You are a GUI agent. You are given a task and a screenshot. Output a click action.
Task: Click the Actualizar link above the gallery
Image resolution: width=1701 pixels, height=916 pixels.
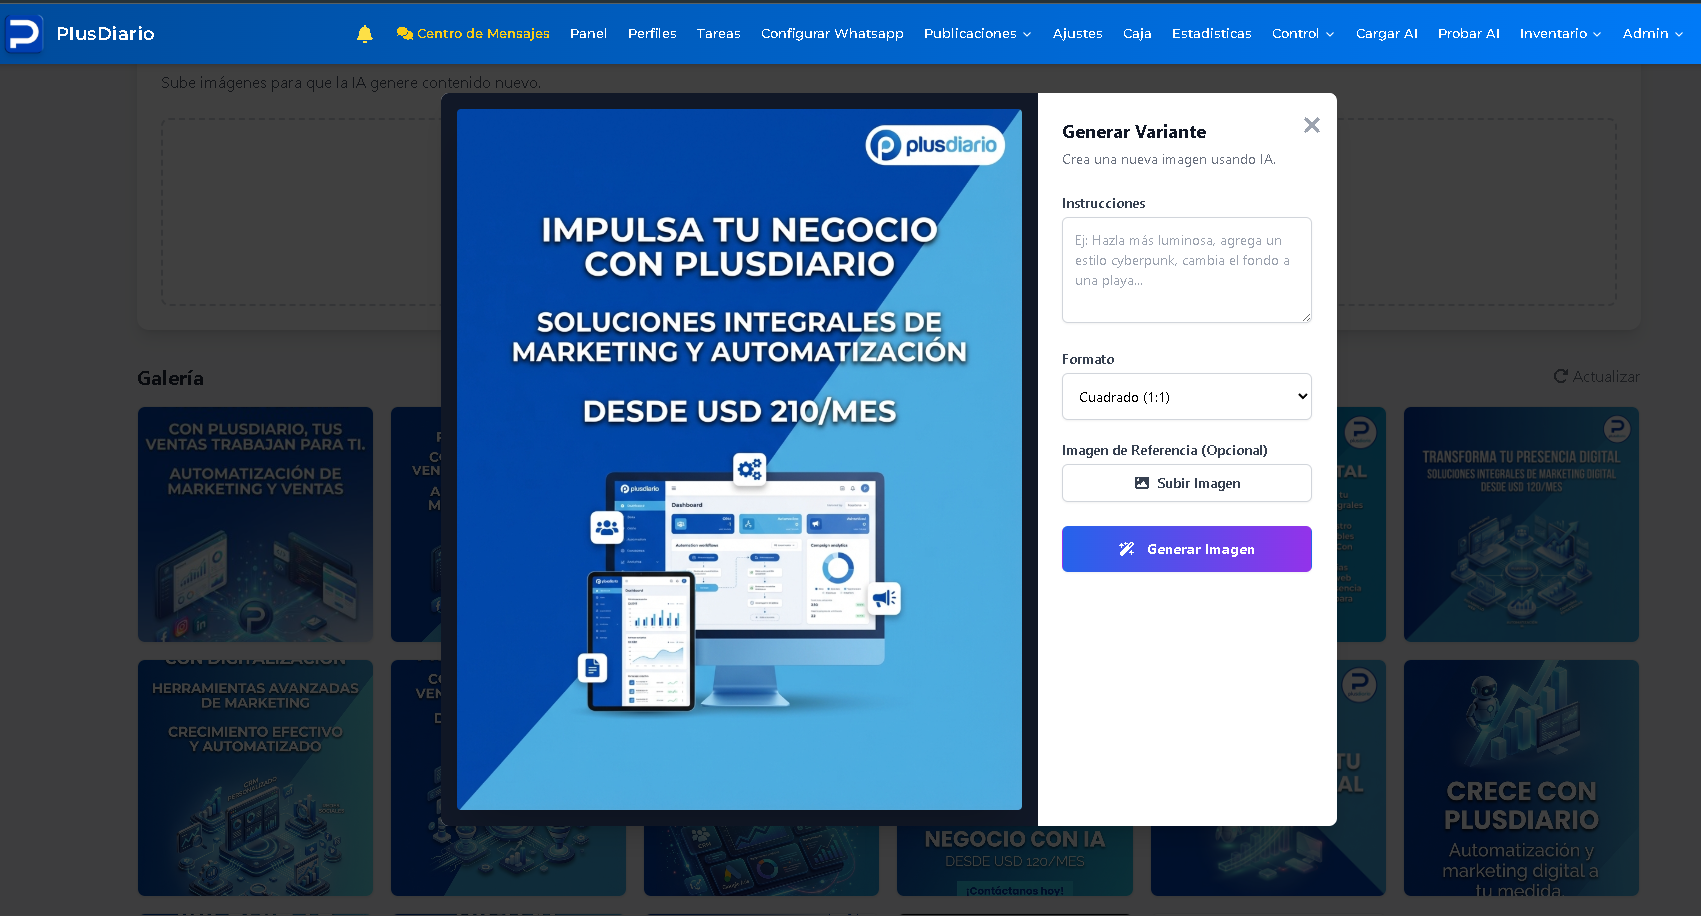pos(1605,376)
